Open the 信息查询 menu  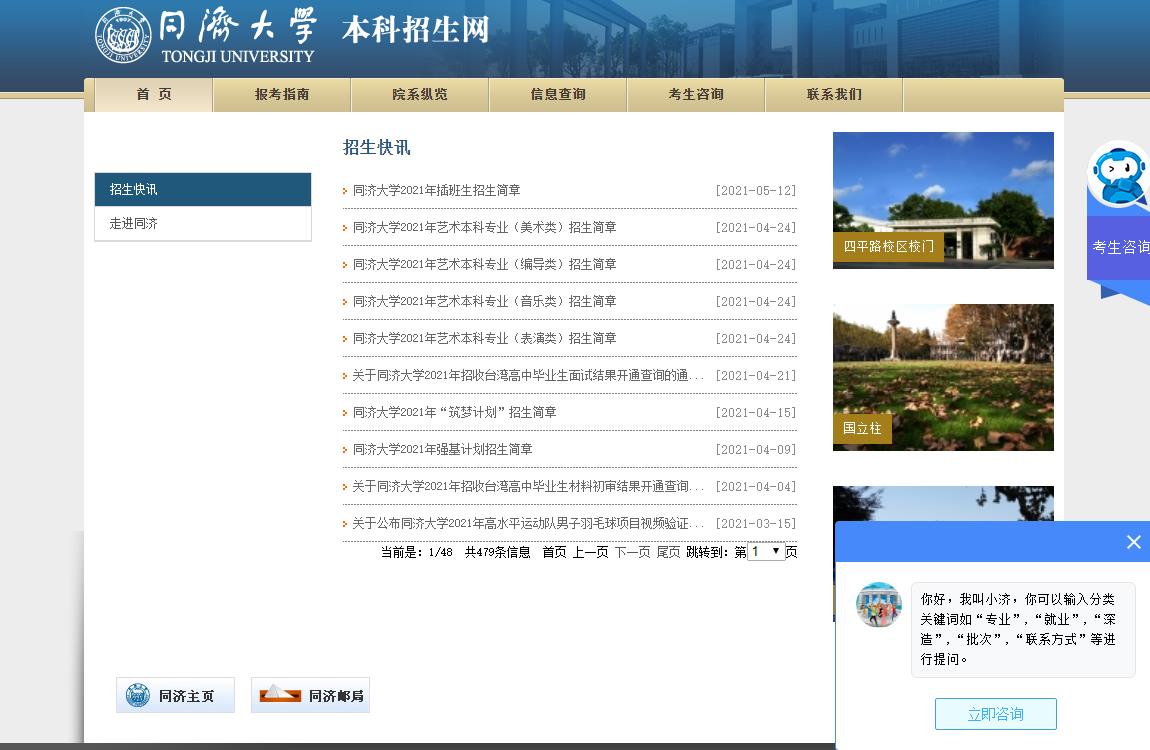[x=558, y=95]
